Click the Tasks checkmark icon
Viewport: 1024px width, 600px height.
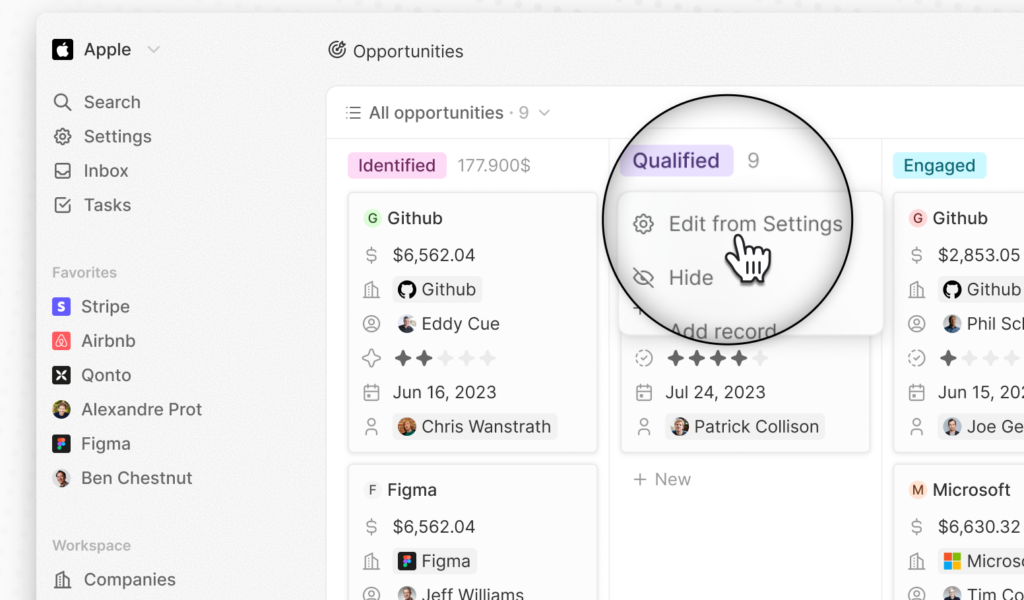click(62, 205)
